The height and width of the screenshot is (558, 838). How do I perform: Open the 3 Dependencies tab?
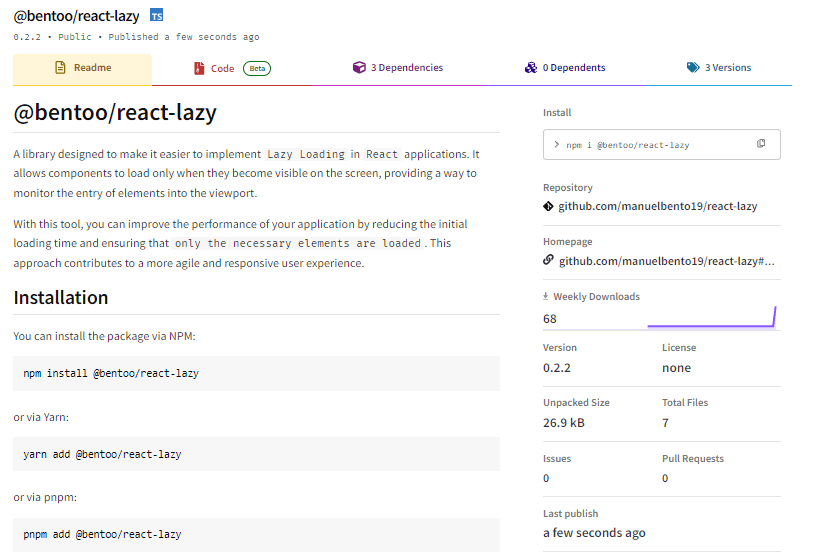click(x=398, y=68)
